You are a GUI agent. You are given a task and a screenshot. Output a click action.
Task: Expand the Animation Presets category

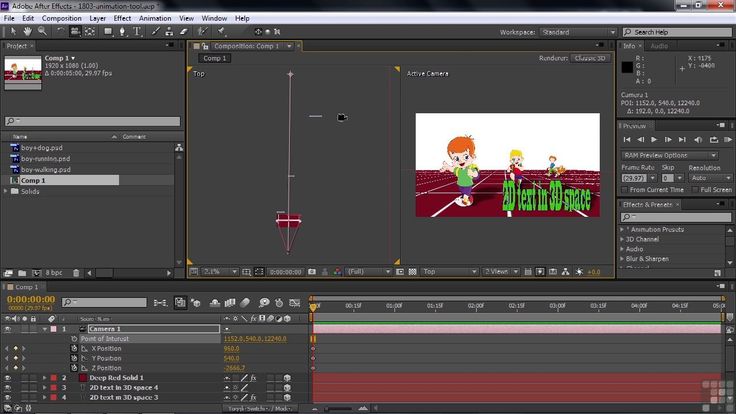tap(622, 230)
